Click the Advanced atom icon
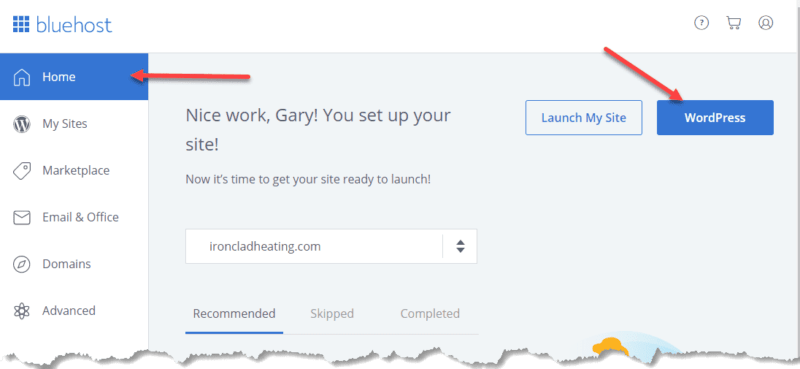The height and width of the screenshot is (369, 800). (x=21, y=311)
